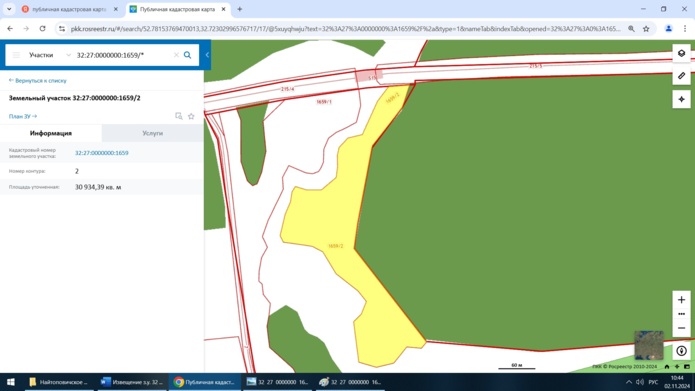The image size is (695, 391).
Task: Switch to first browser tab публичная кадастровая карта
Action: pyautogui.click(x=69, y=9)
